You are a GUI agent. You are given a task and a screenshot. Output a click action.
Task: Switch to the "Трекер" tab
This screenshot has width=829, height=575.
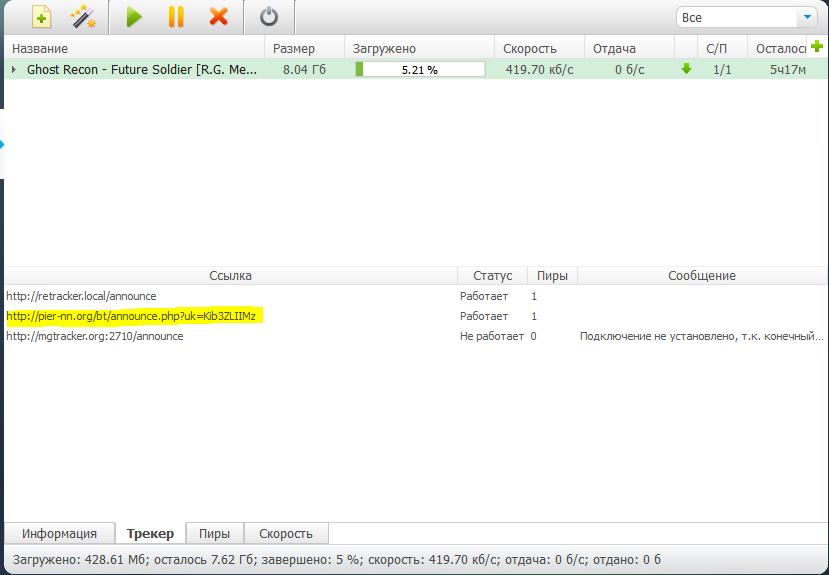point(150,533)
